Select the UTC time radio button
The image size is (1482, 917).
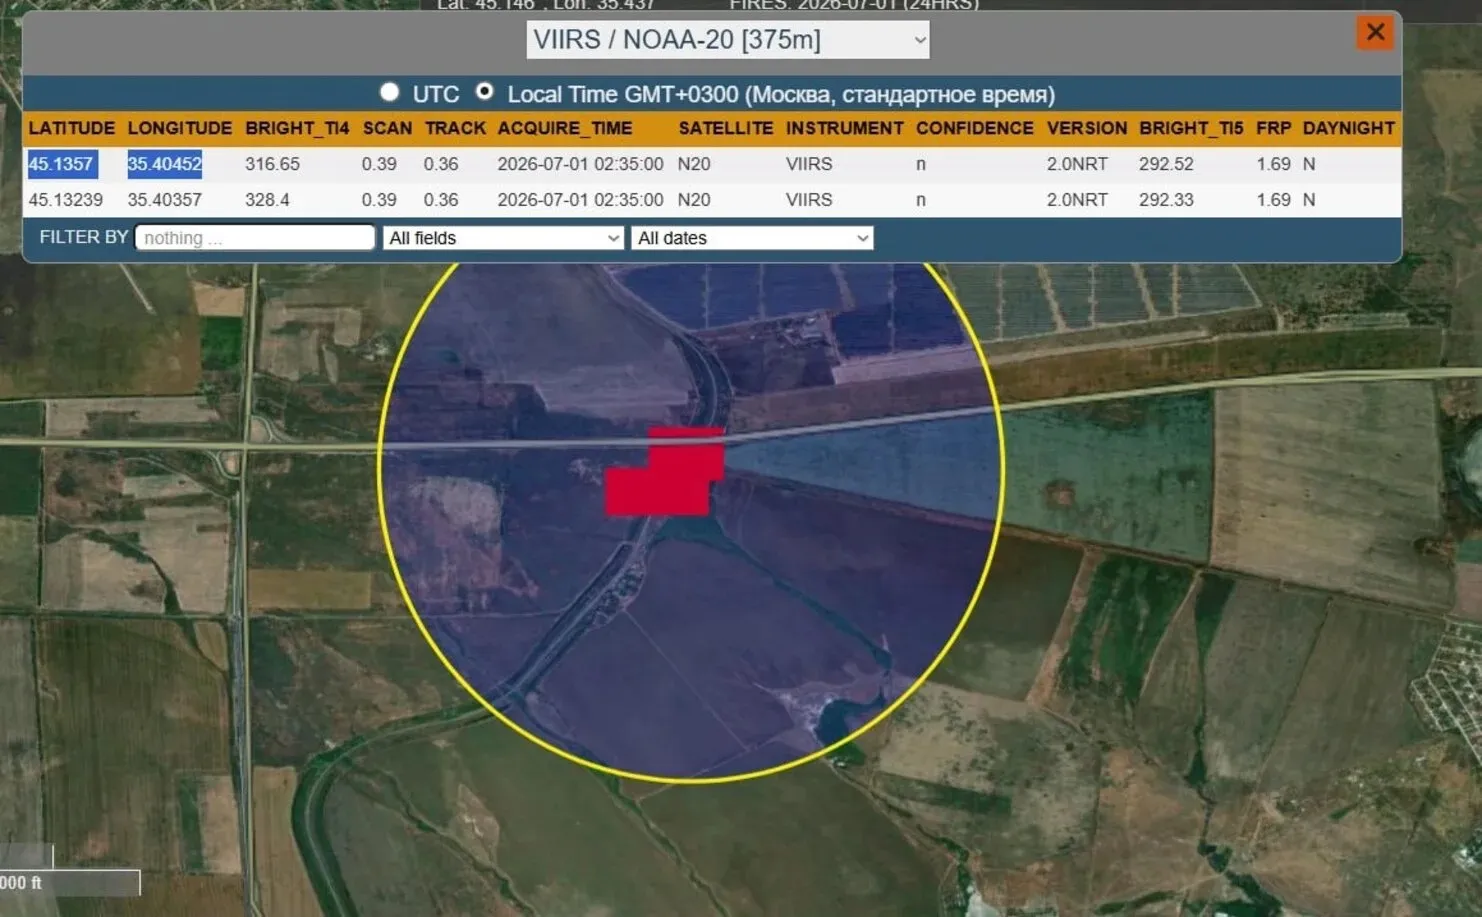pyautogui.click(x=390, y=92)
